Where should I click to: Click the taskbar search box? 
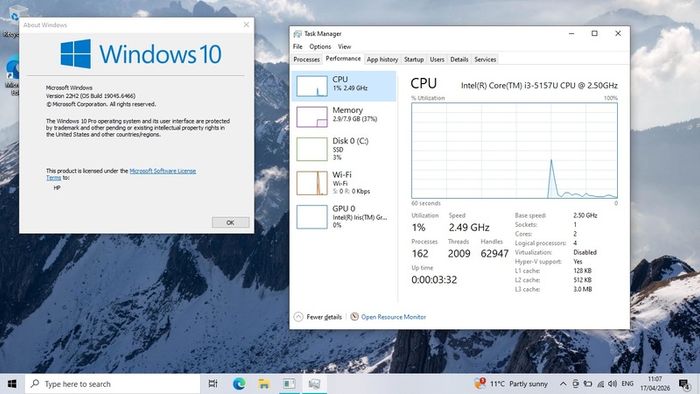[x=112, y=384]
